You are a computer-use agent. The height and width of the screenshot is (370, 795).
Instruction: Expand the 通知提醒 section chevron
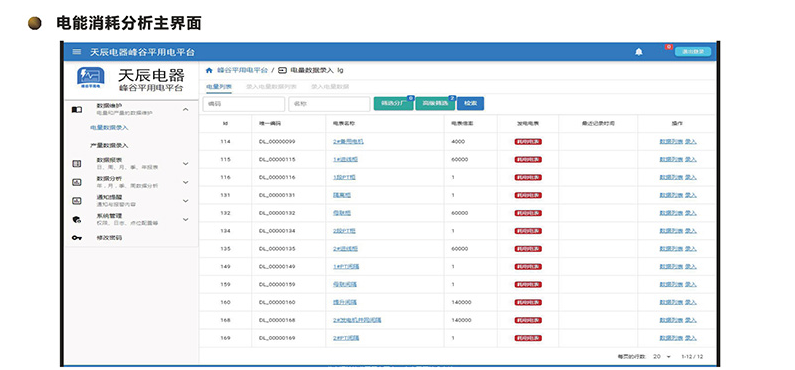pyautogui.click(x=186, y=201)
